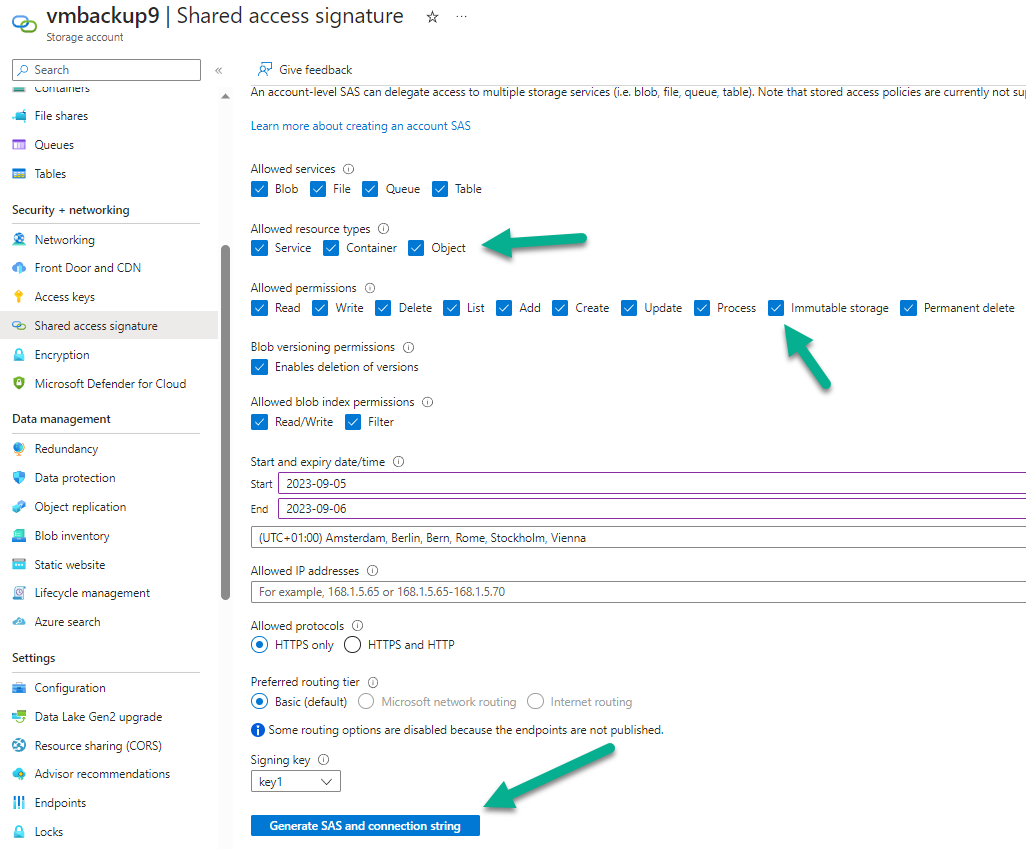Click the Configuration icon in Settings
The height and width of the screenshot is (849, 1026).
tap(19, 688)
